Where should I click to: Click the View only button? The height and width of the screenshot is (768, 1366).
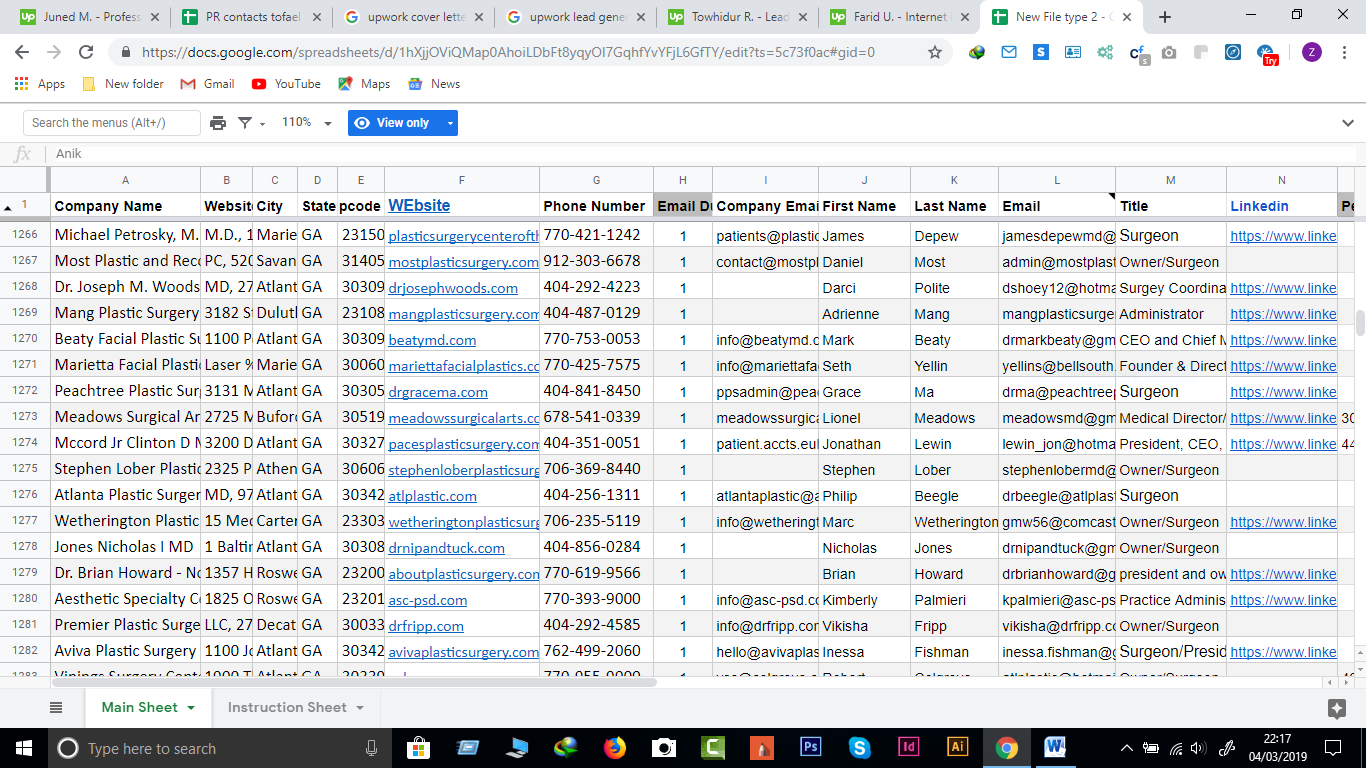tap(394, 123)
